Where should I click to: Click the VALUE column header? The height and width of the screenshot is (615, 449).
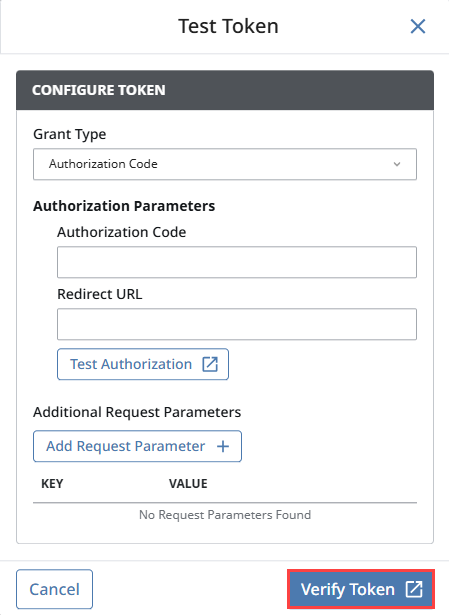pyautogui.click(x=188, y=484)
